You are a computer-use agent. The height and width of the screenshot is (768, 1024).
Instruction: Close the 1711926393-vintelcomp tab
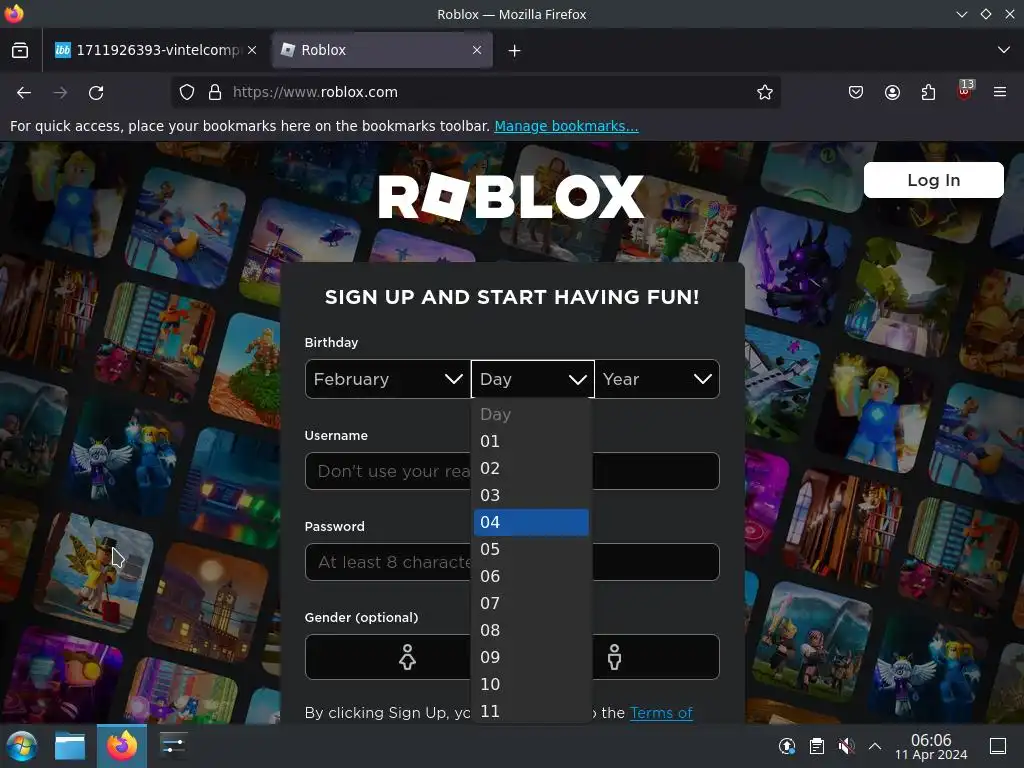point(252,50)
